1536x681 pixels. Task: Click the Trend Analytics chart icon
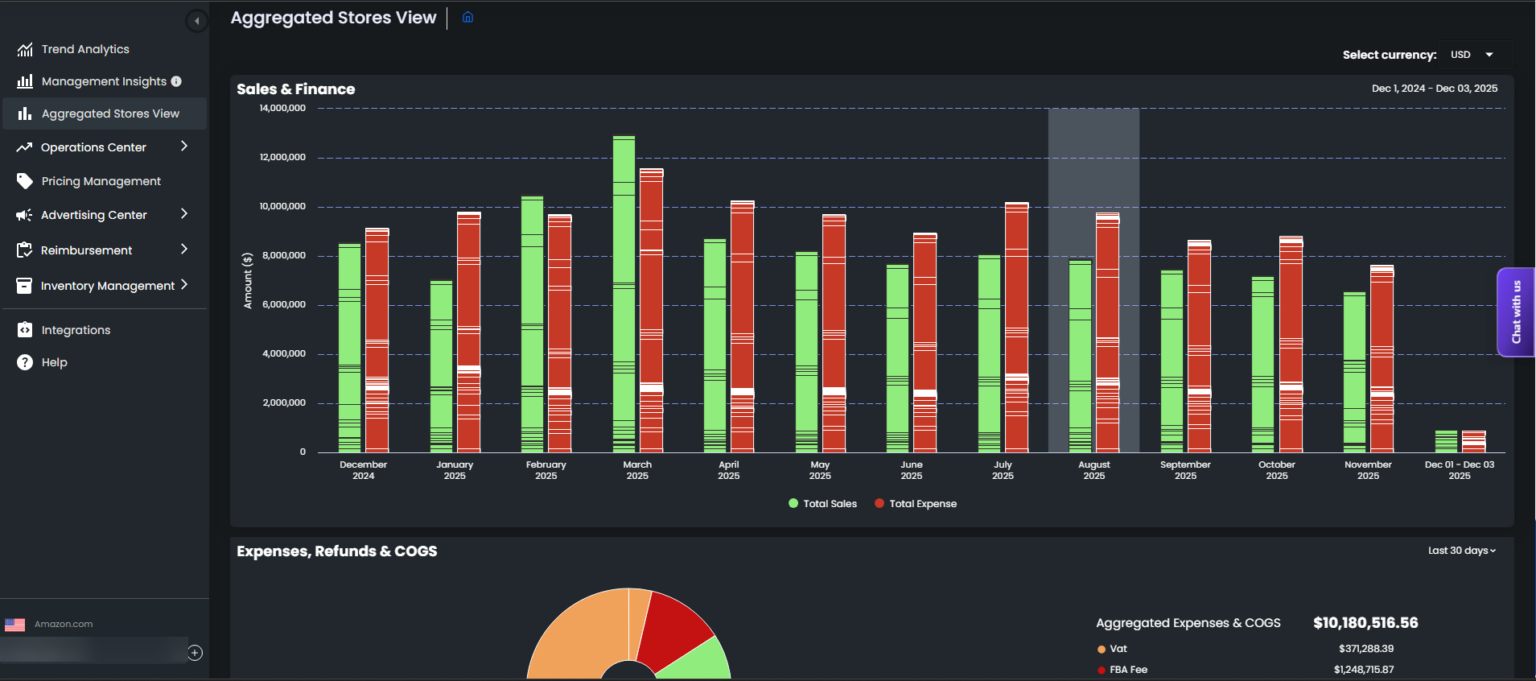click(x=25, y=49)
